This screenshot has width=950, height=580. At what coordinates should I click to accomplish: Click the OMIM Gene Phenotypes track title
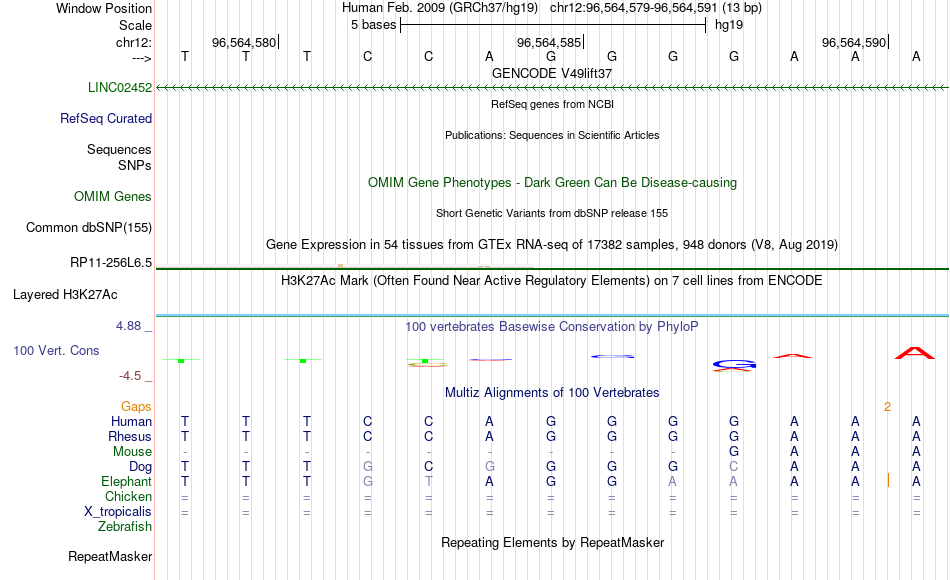(x=553, y=182)
